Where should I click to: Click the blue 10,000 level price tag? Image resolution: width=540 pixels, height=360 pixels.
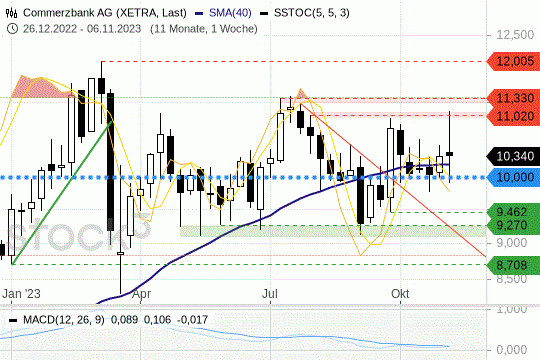(x=513, y=177)
